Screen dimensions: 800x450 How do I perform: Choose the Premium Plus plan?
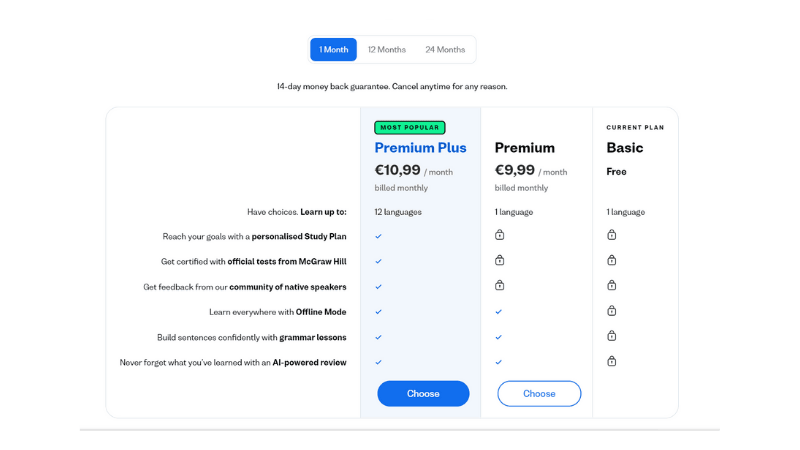[423, 393]
